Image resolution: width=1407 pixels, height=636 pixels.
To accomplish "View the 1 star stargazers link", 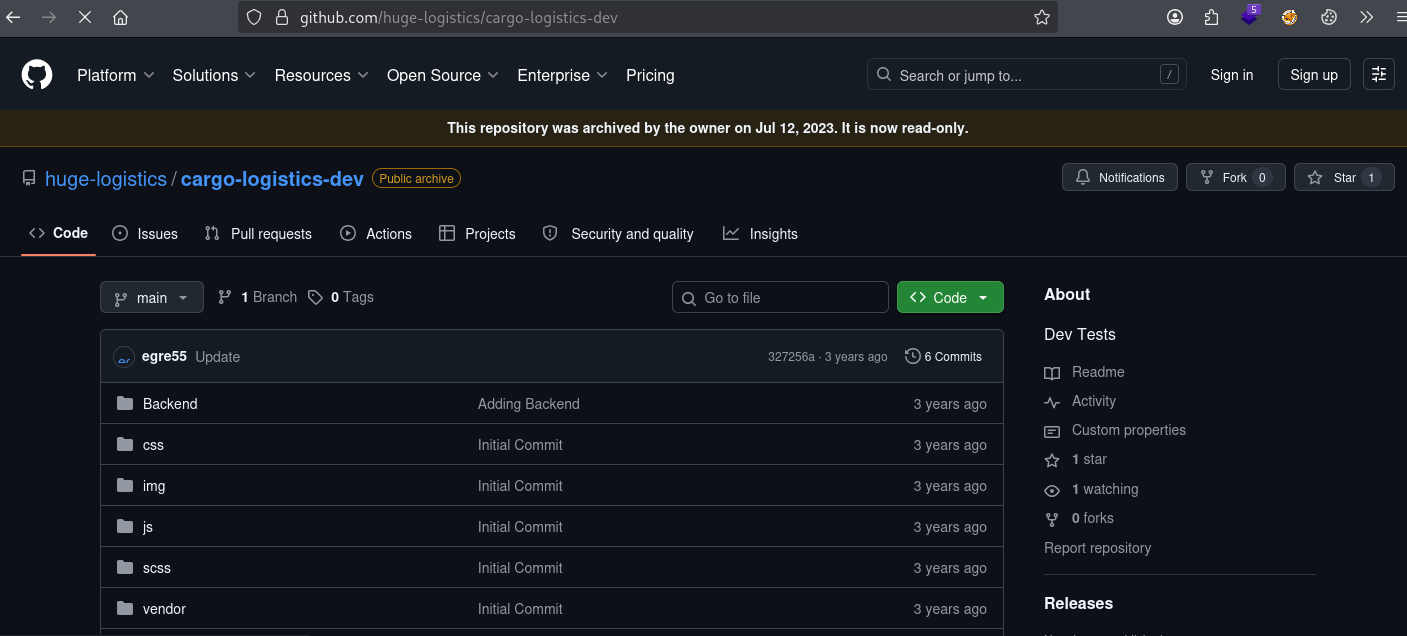I will [x=1076, y=459].
